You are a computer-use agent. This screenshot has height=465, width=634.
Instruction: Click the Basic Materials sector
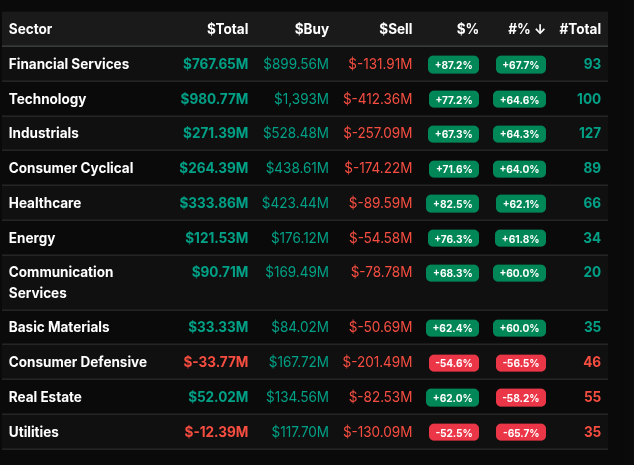[x=59, y=327]
